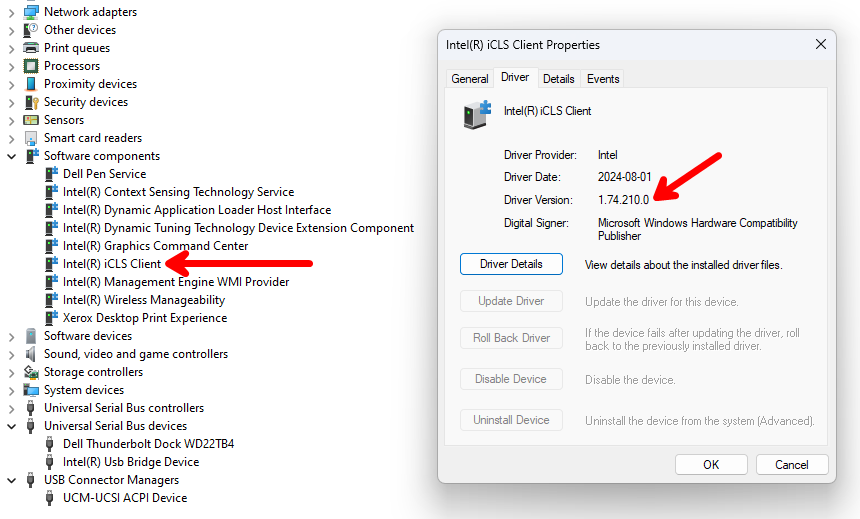Click the Security devices key icon
The image size is (860, 519).
tap(31, 102)
